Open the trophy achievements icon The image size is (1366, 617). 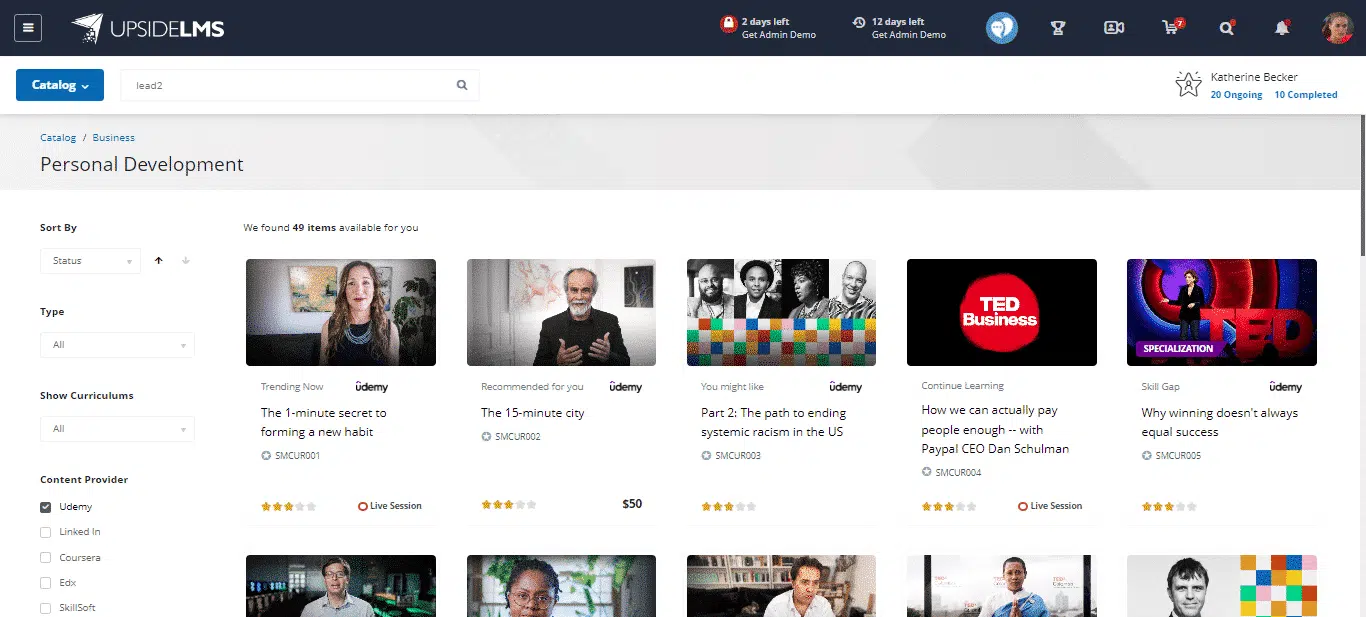point(1058,28)
